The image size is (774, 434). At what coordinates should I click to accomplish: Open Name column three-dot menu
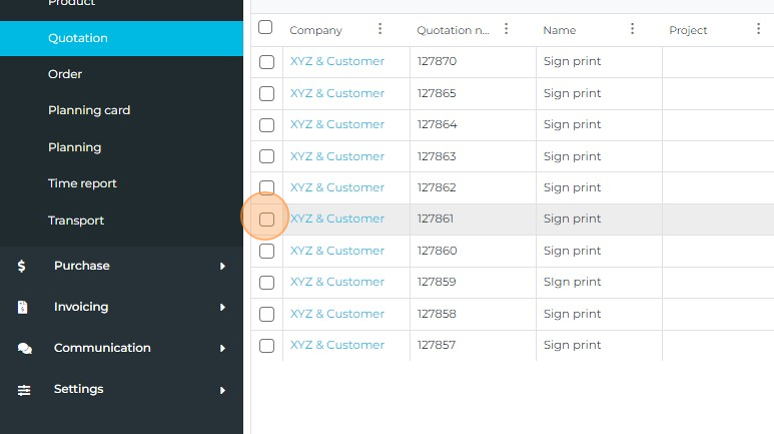coord(632,29)
